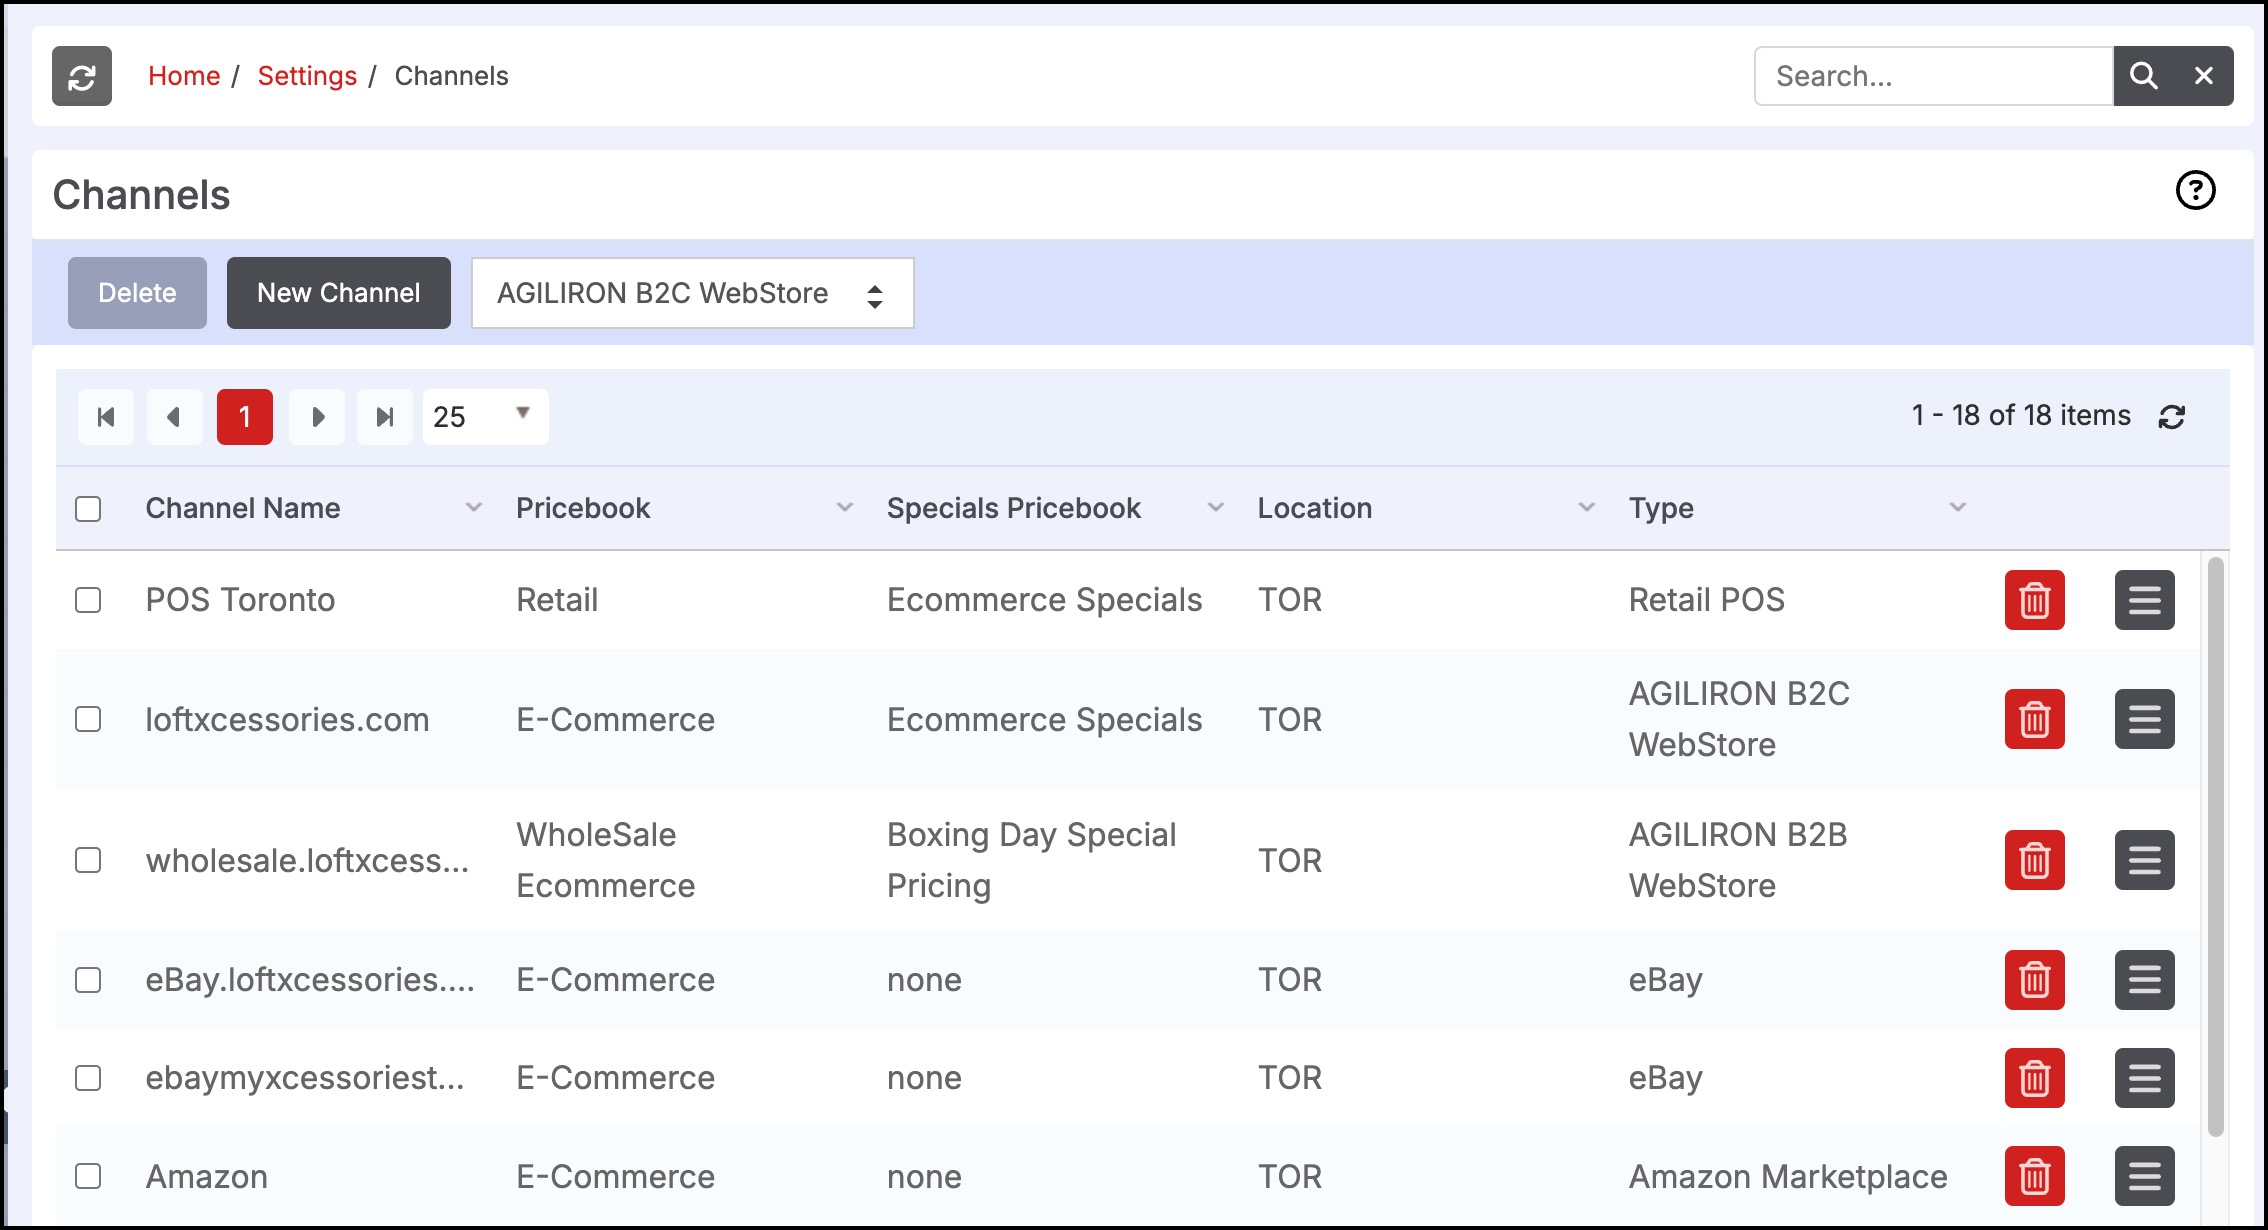Click the loftxcessories.com channel name
This screenshot has width=2268, height=1230.
[x=288, y=720]
